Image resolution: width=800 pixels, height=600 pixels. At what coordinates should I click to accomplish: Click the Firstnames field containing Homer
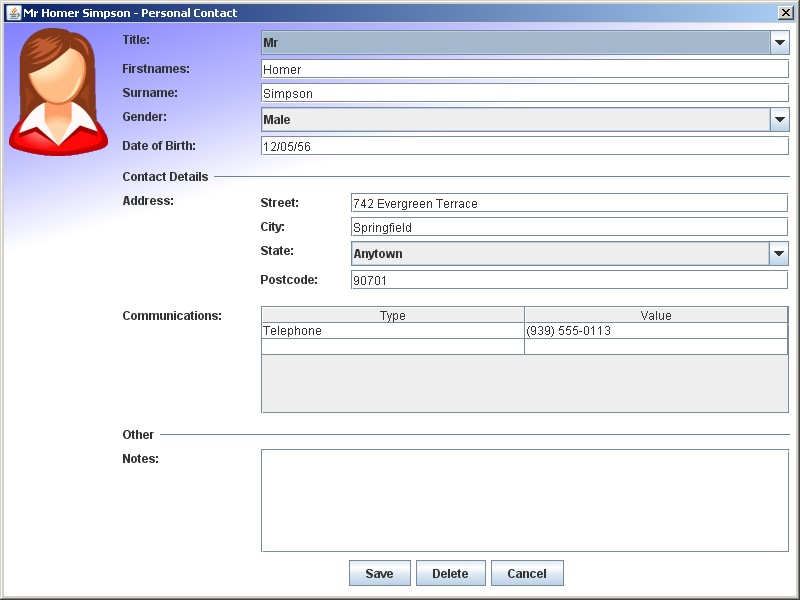[520, 68]
